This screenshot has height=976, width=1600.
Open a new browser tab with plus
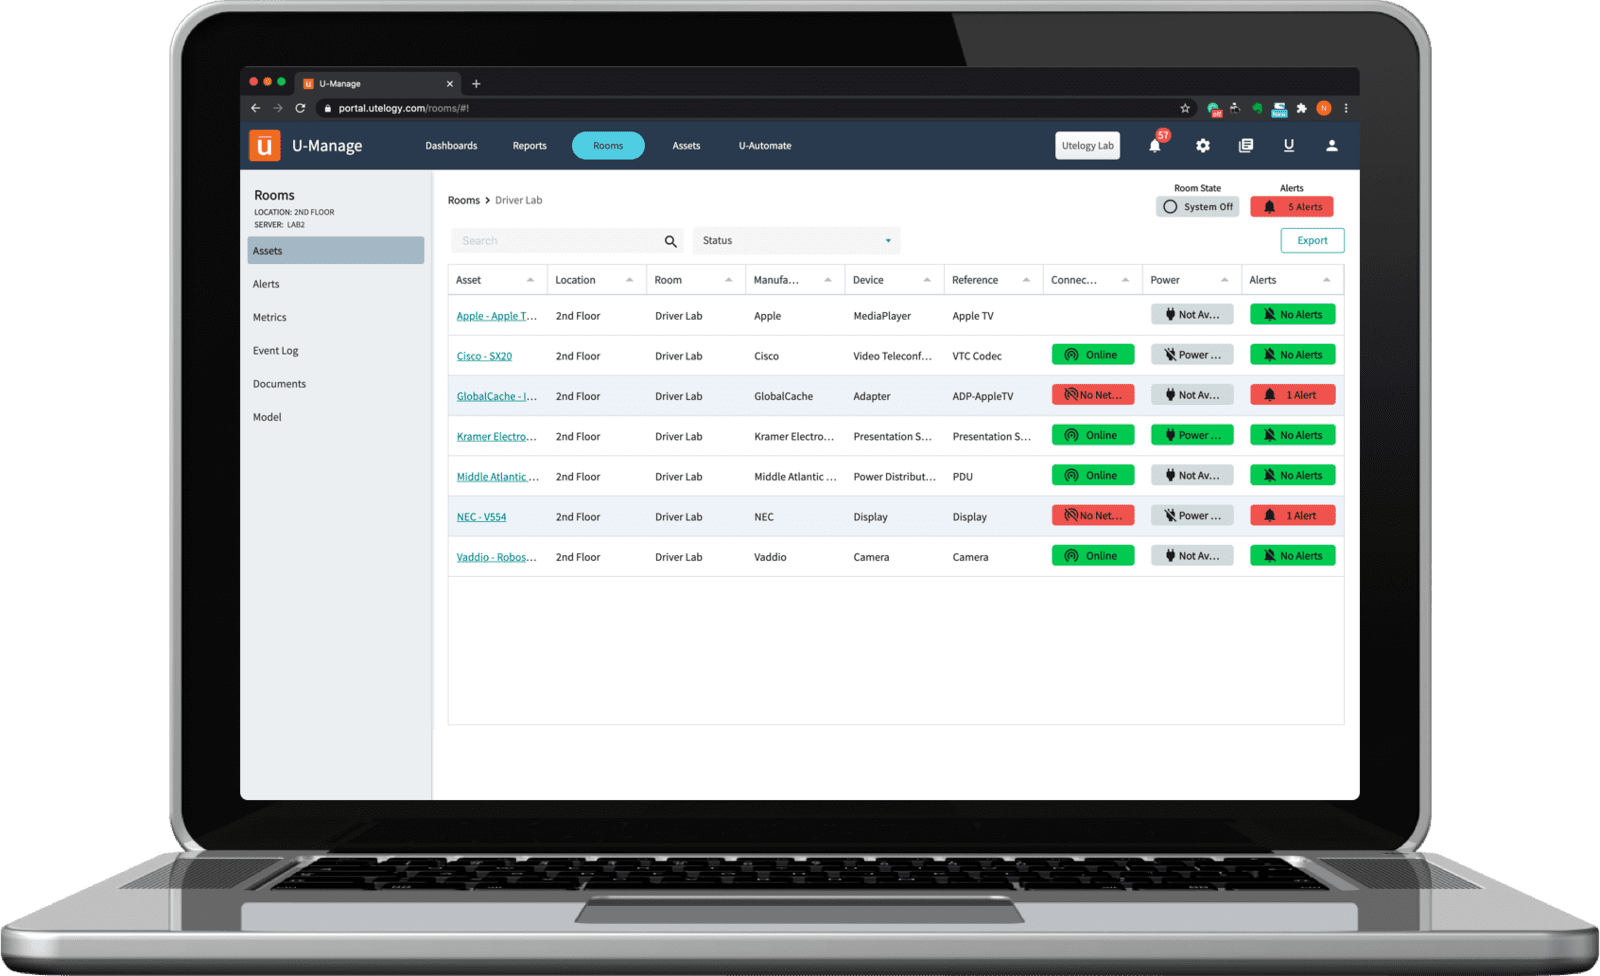point(476,84)
